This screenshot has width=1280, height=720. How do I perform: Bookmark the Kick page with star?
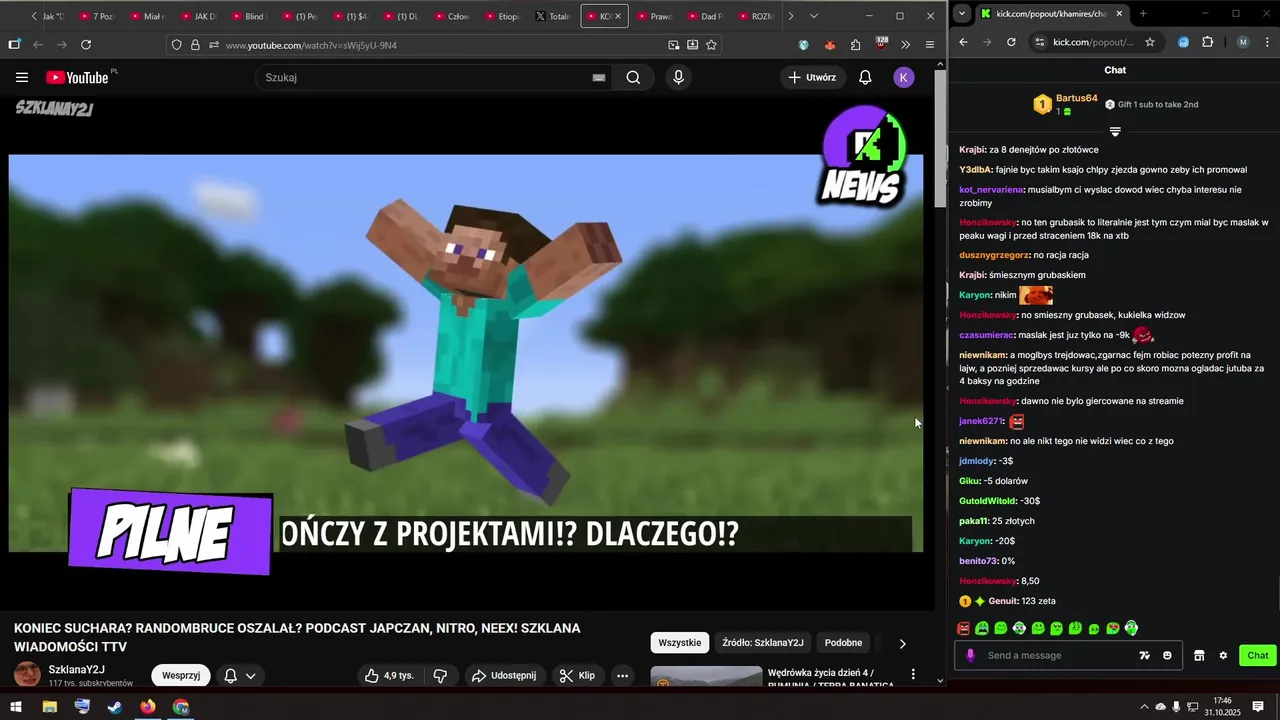[1150, 42]
